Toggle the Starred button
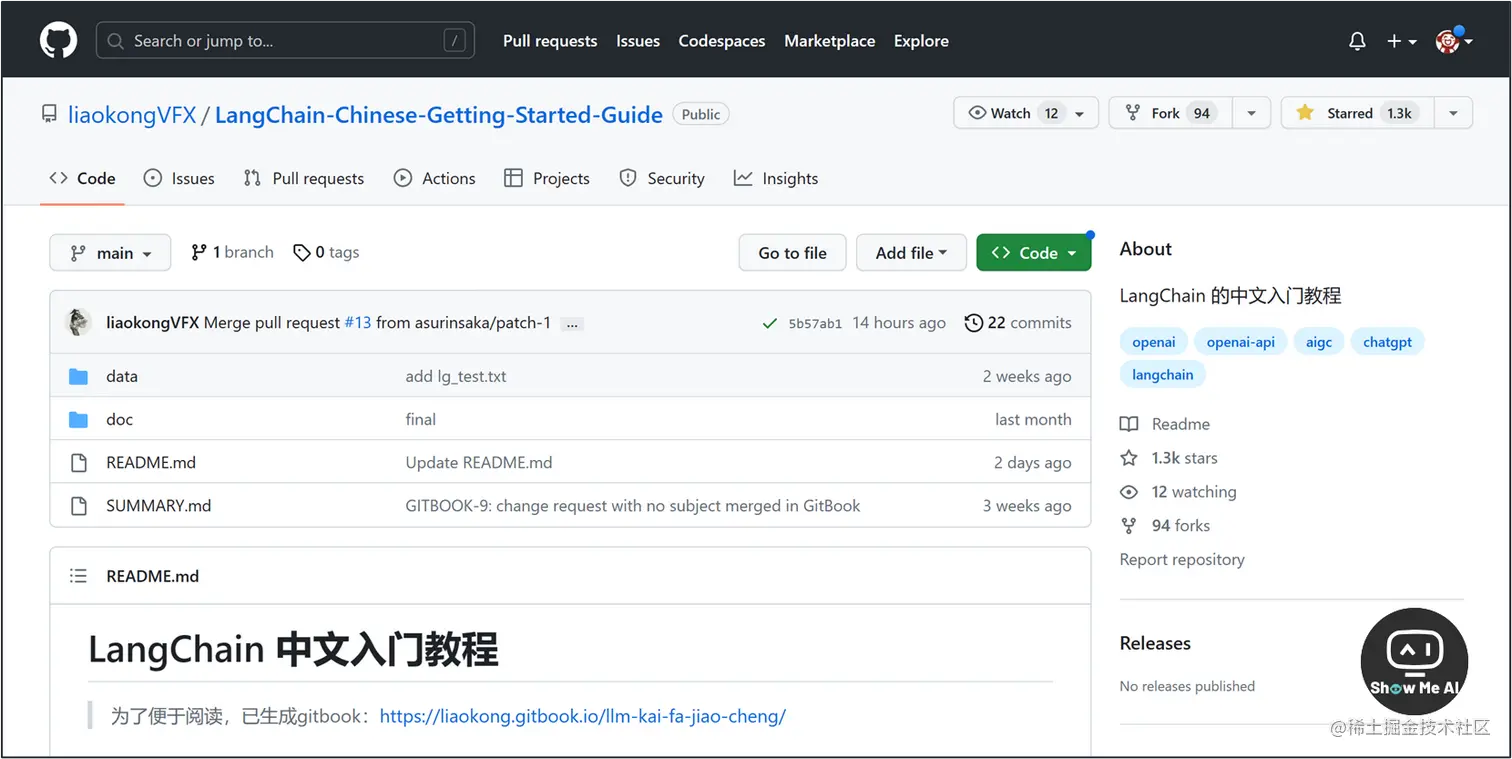 pyautogui.click(x=1358, y=113)
